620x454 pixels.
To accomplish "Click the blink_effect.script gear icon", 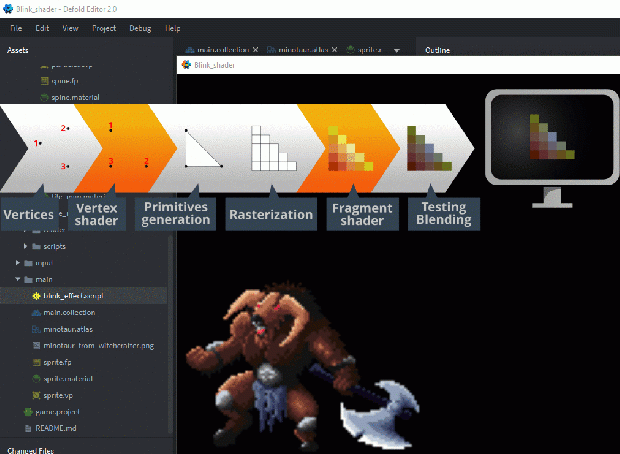I will [36, 296].
